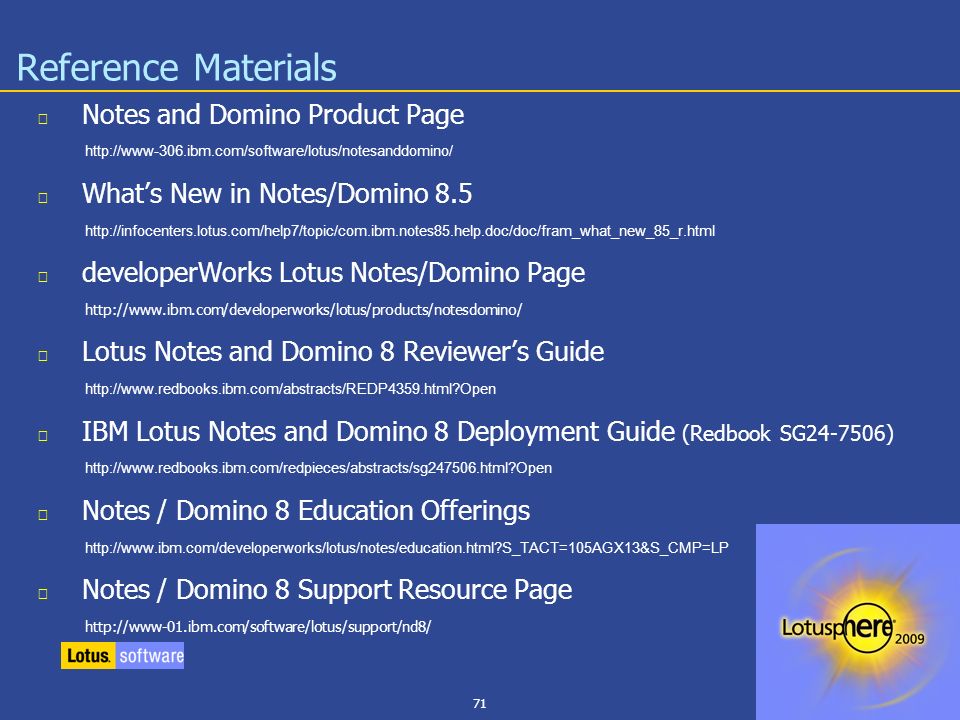Open the REDP4359 redbooks abstract link
960x720 pixels.
(290, 389)
